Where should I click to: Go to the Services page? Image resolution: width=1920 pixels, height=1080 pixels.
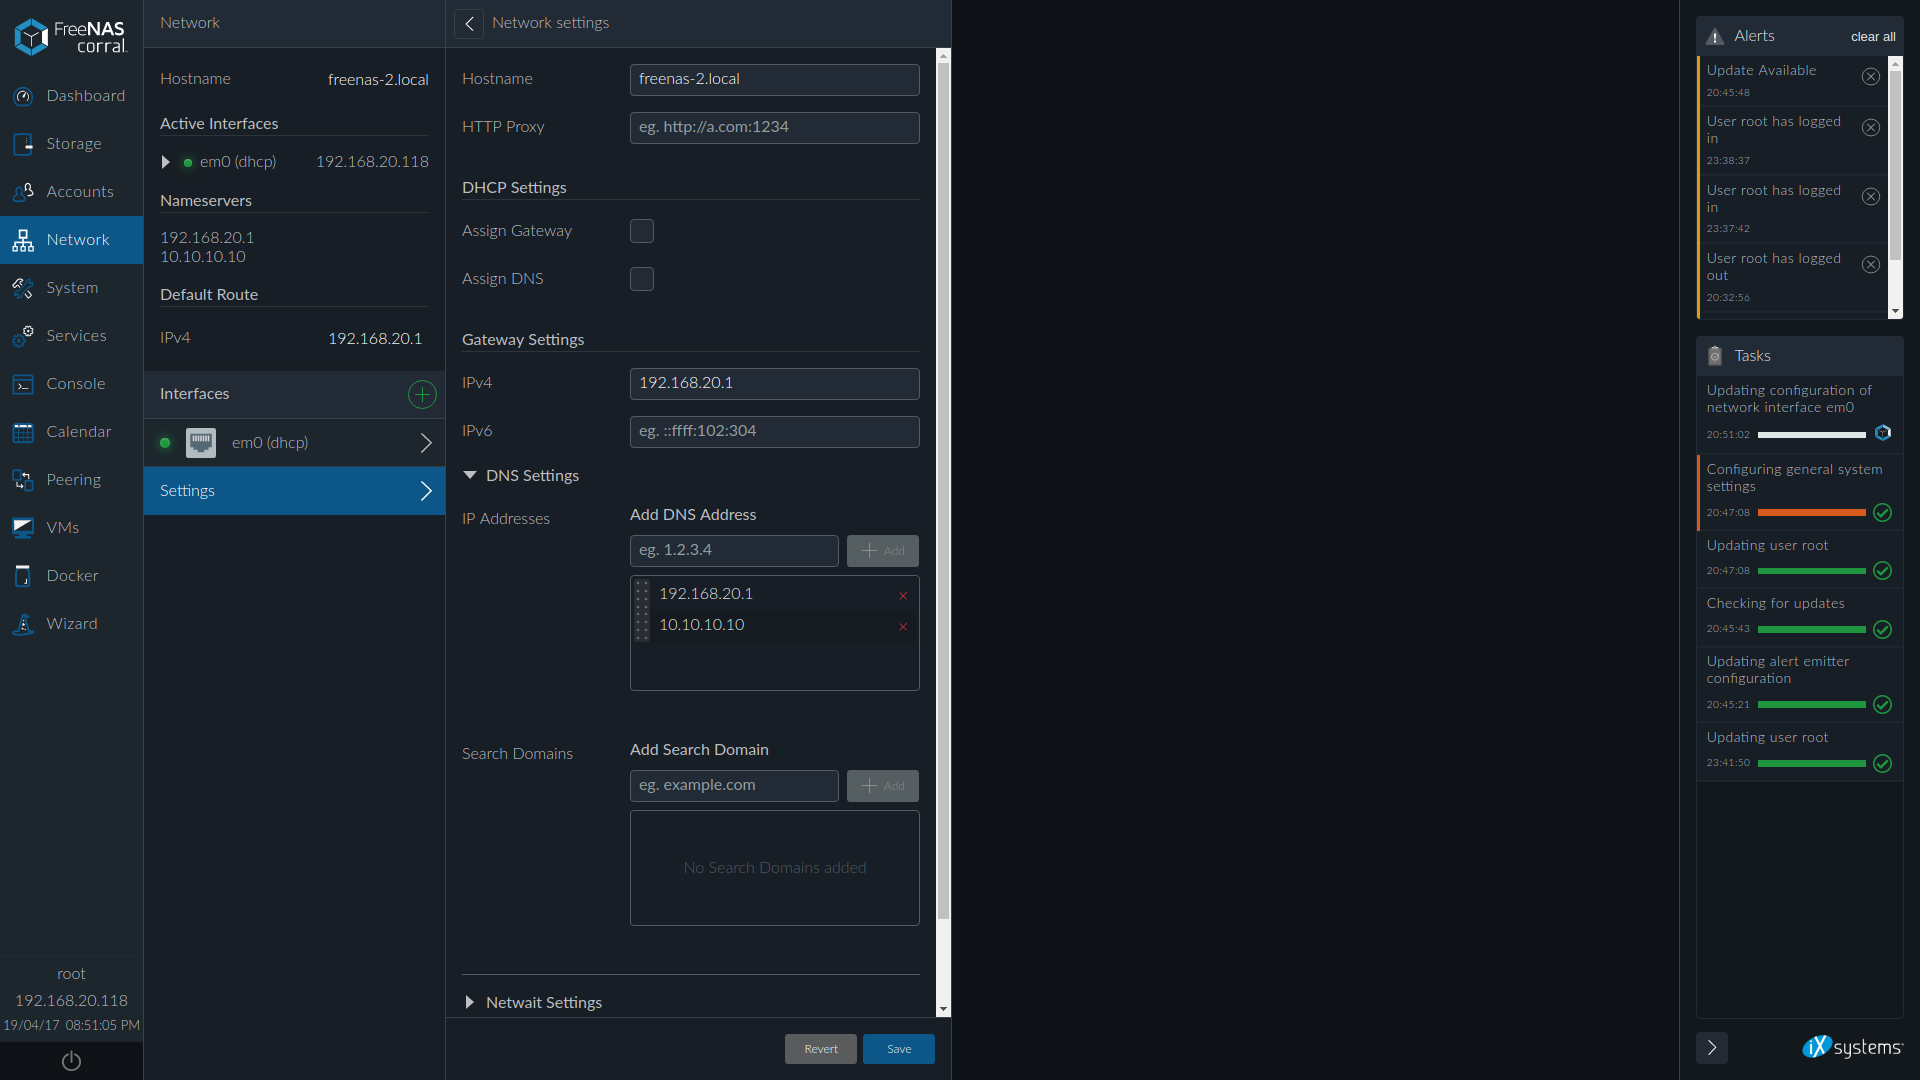pos(75,336)
